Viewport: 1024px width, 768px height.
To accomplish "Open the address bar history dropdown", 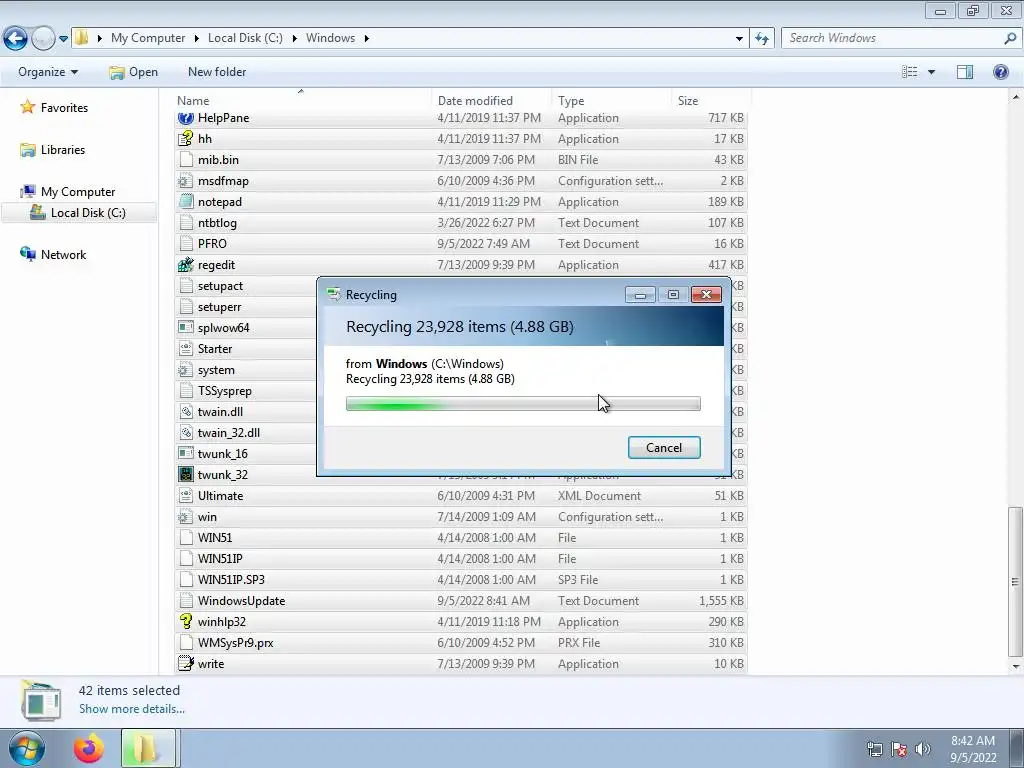I will [739, 39].
